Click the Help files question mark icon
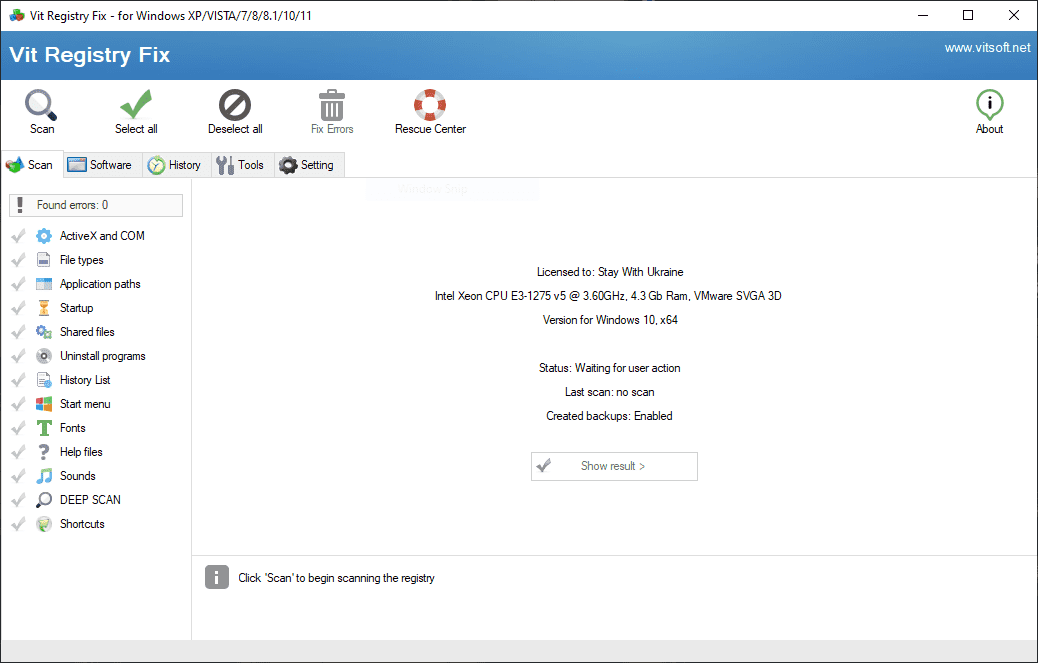 (44, 452)
